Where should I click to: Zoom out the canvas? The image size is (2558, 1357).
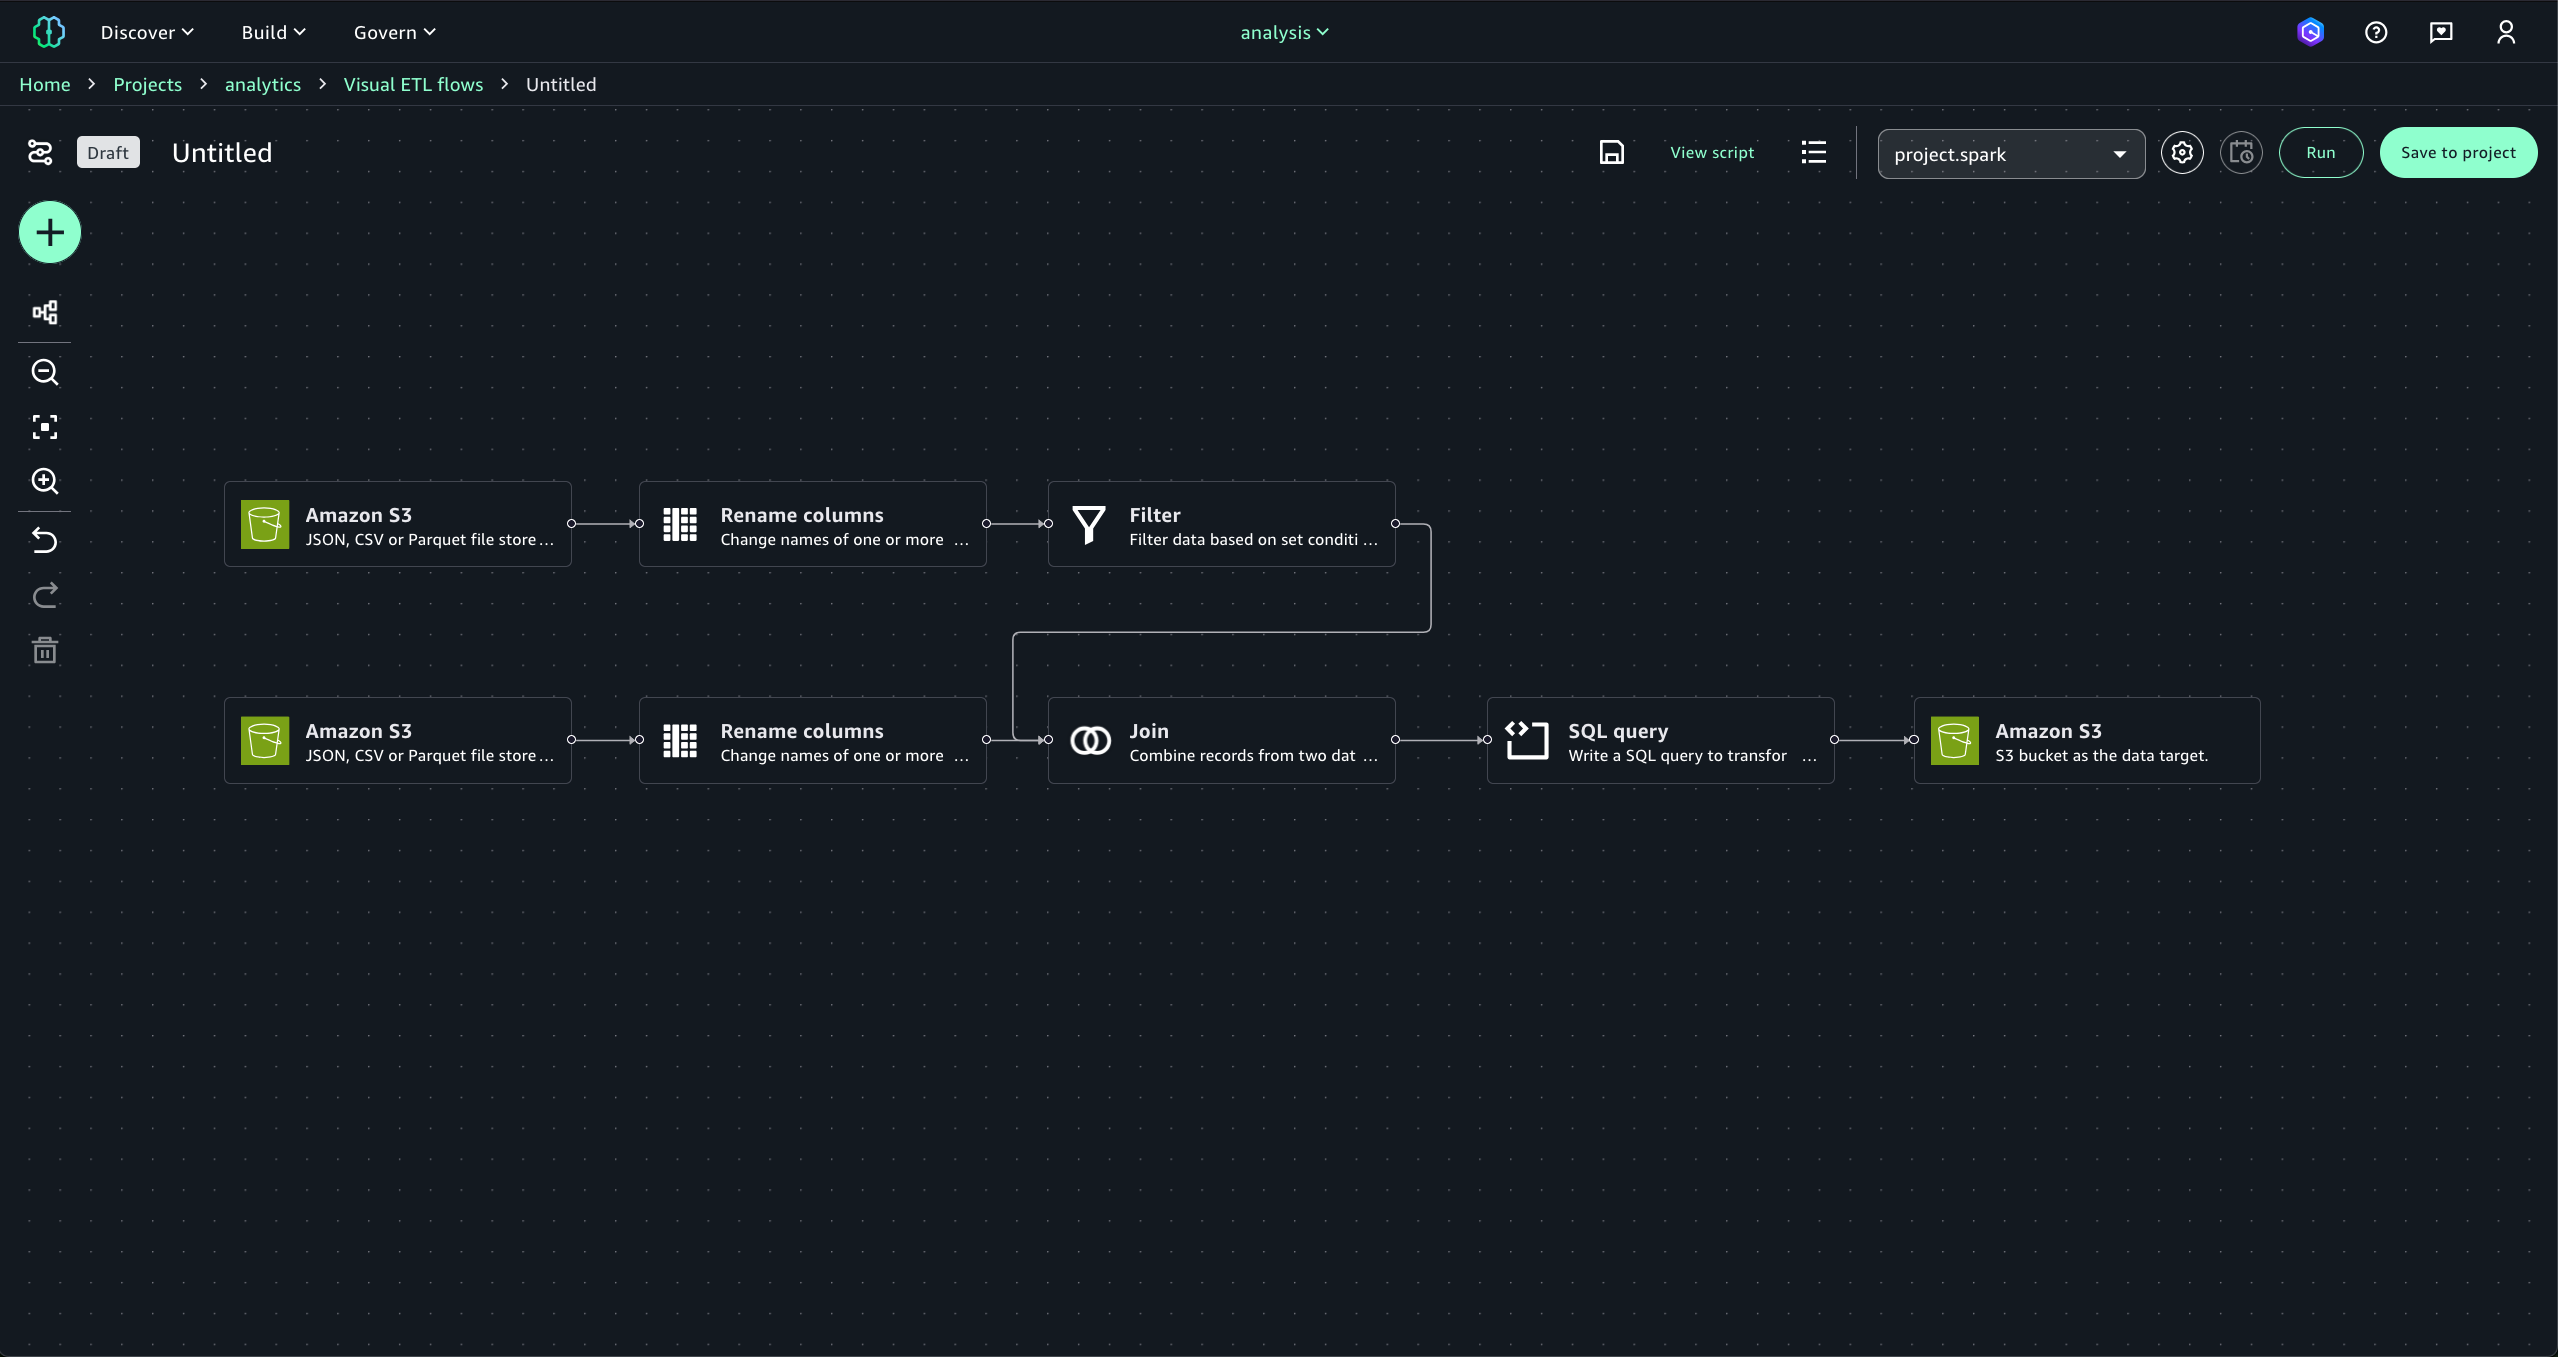pos(45,372)
